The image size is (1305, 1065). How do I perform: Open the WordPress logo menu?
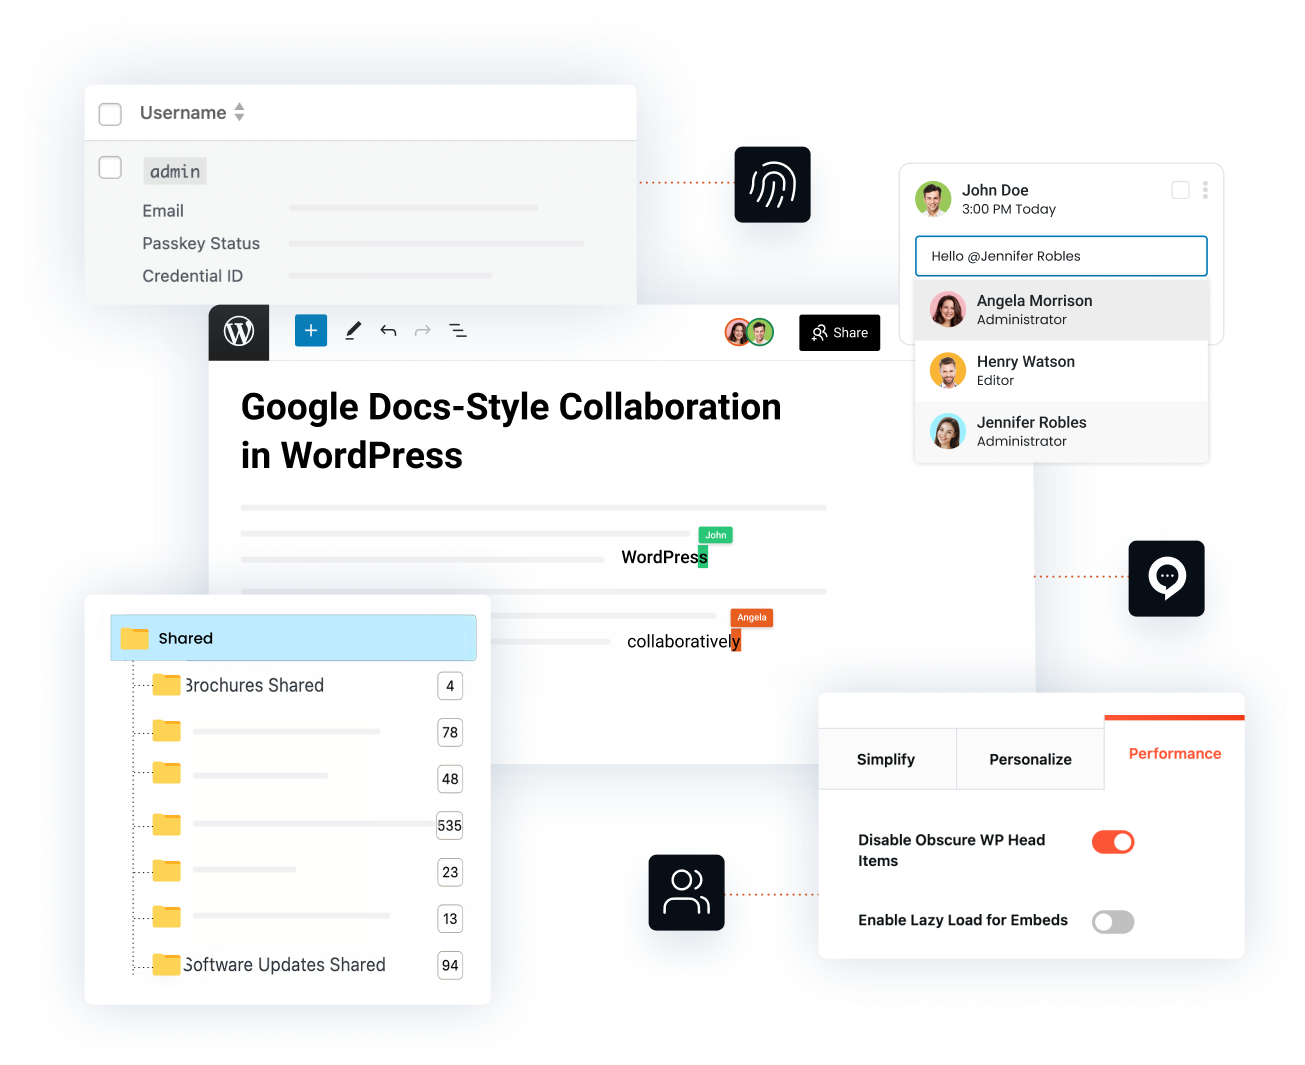(x=239, y=332)
